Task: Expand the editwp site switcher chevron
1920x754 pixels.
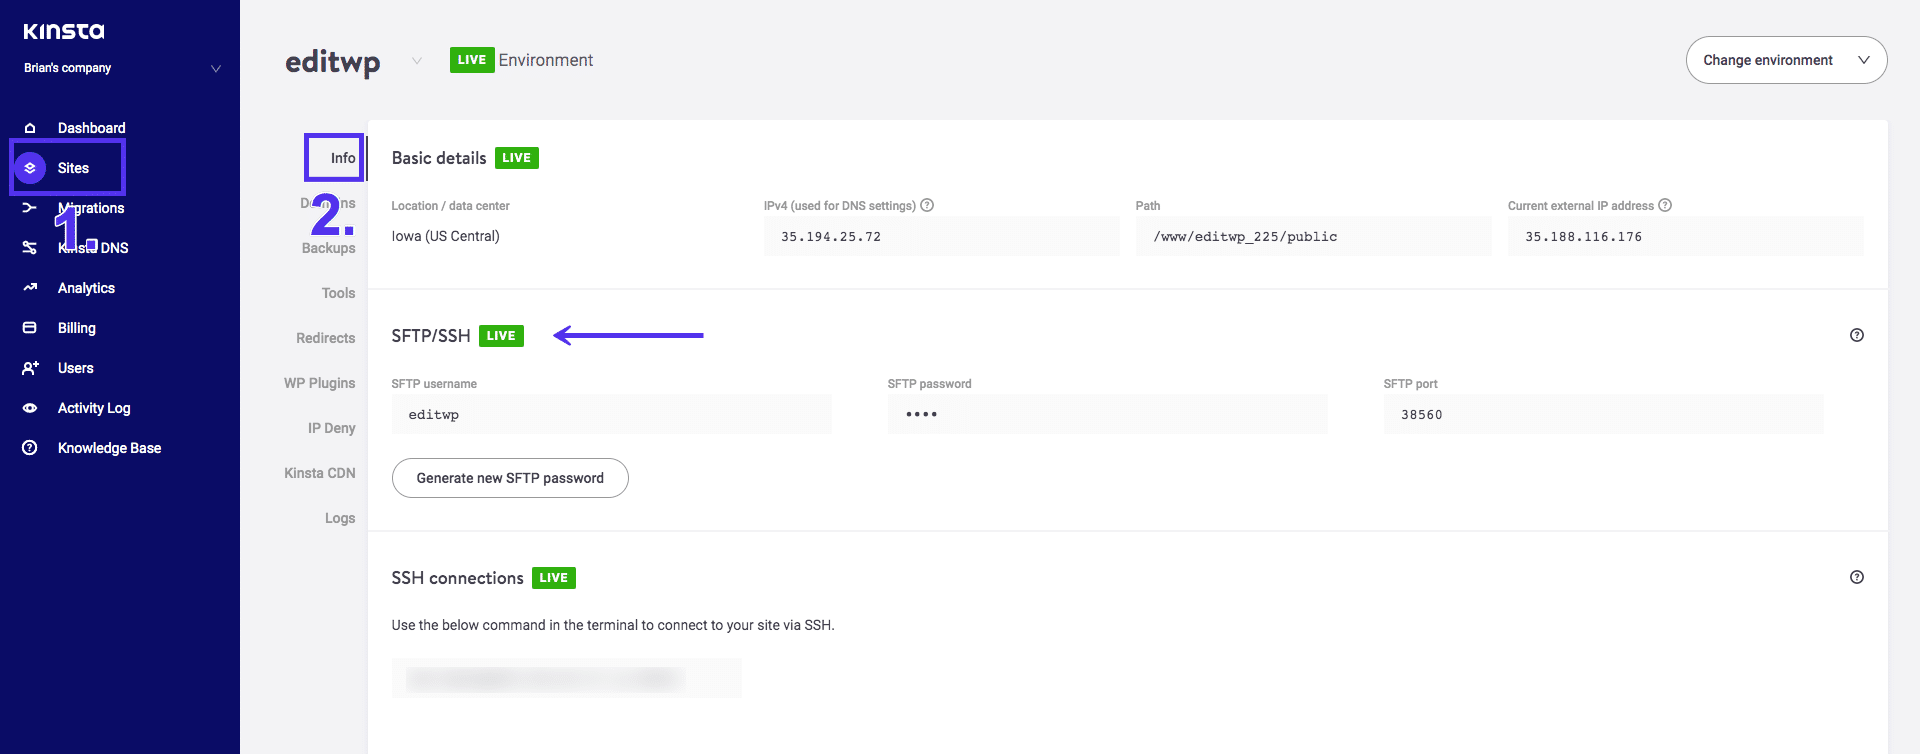Action: (x=417, y=61)
